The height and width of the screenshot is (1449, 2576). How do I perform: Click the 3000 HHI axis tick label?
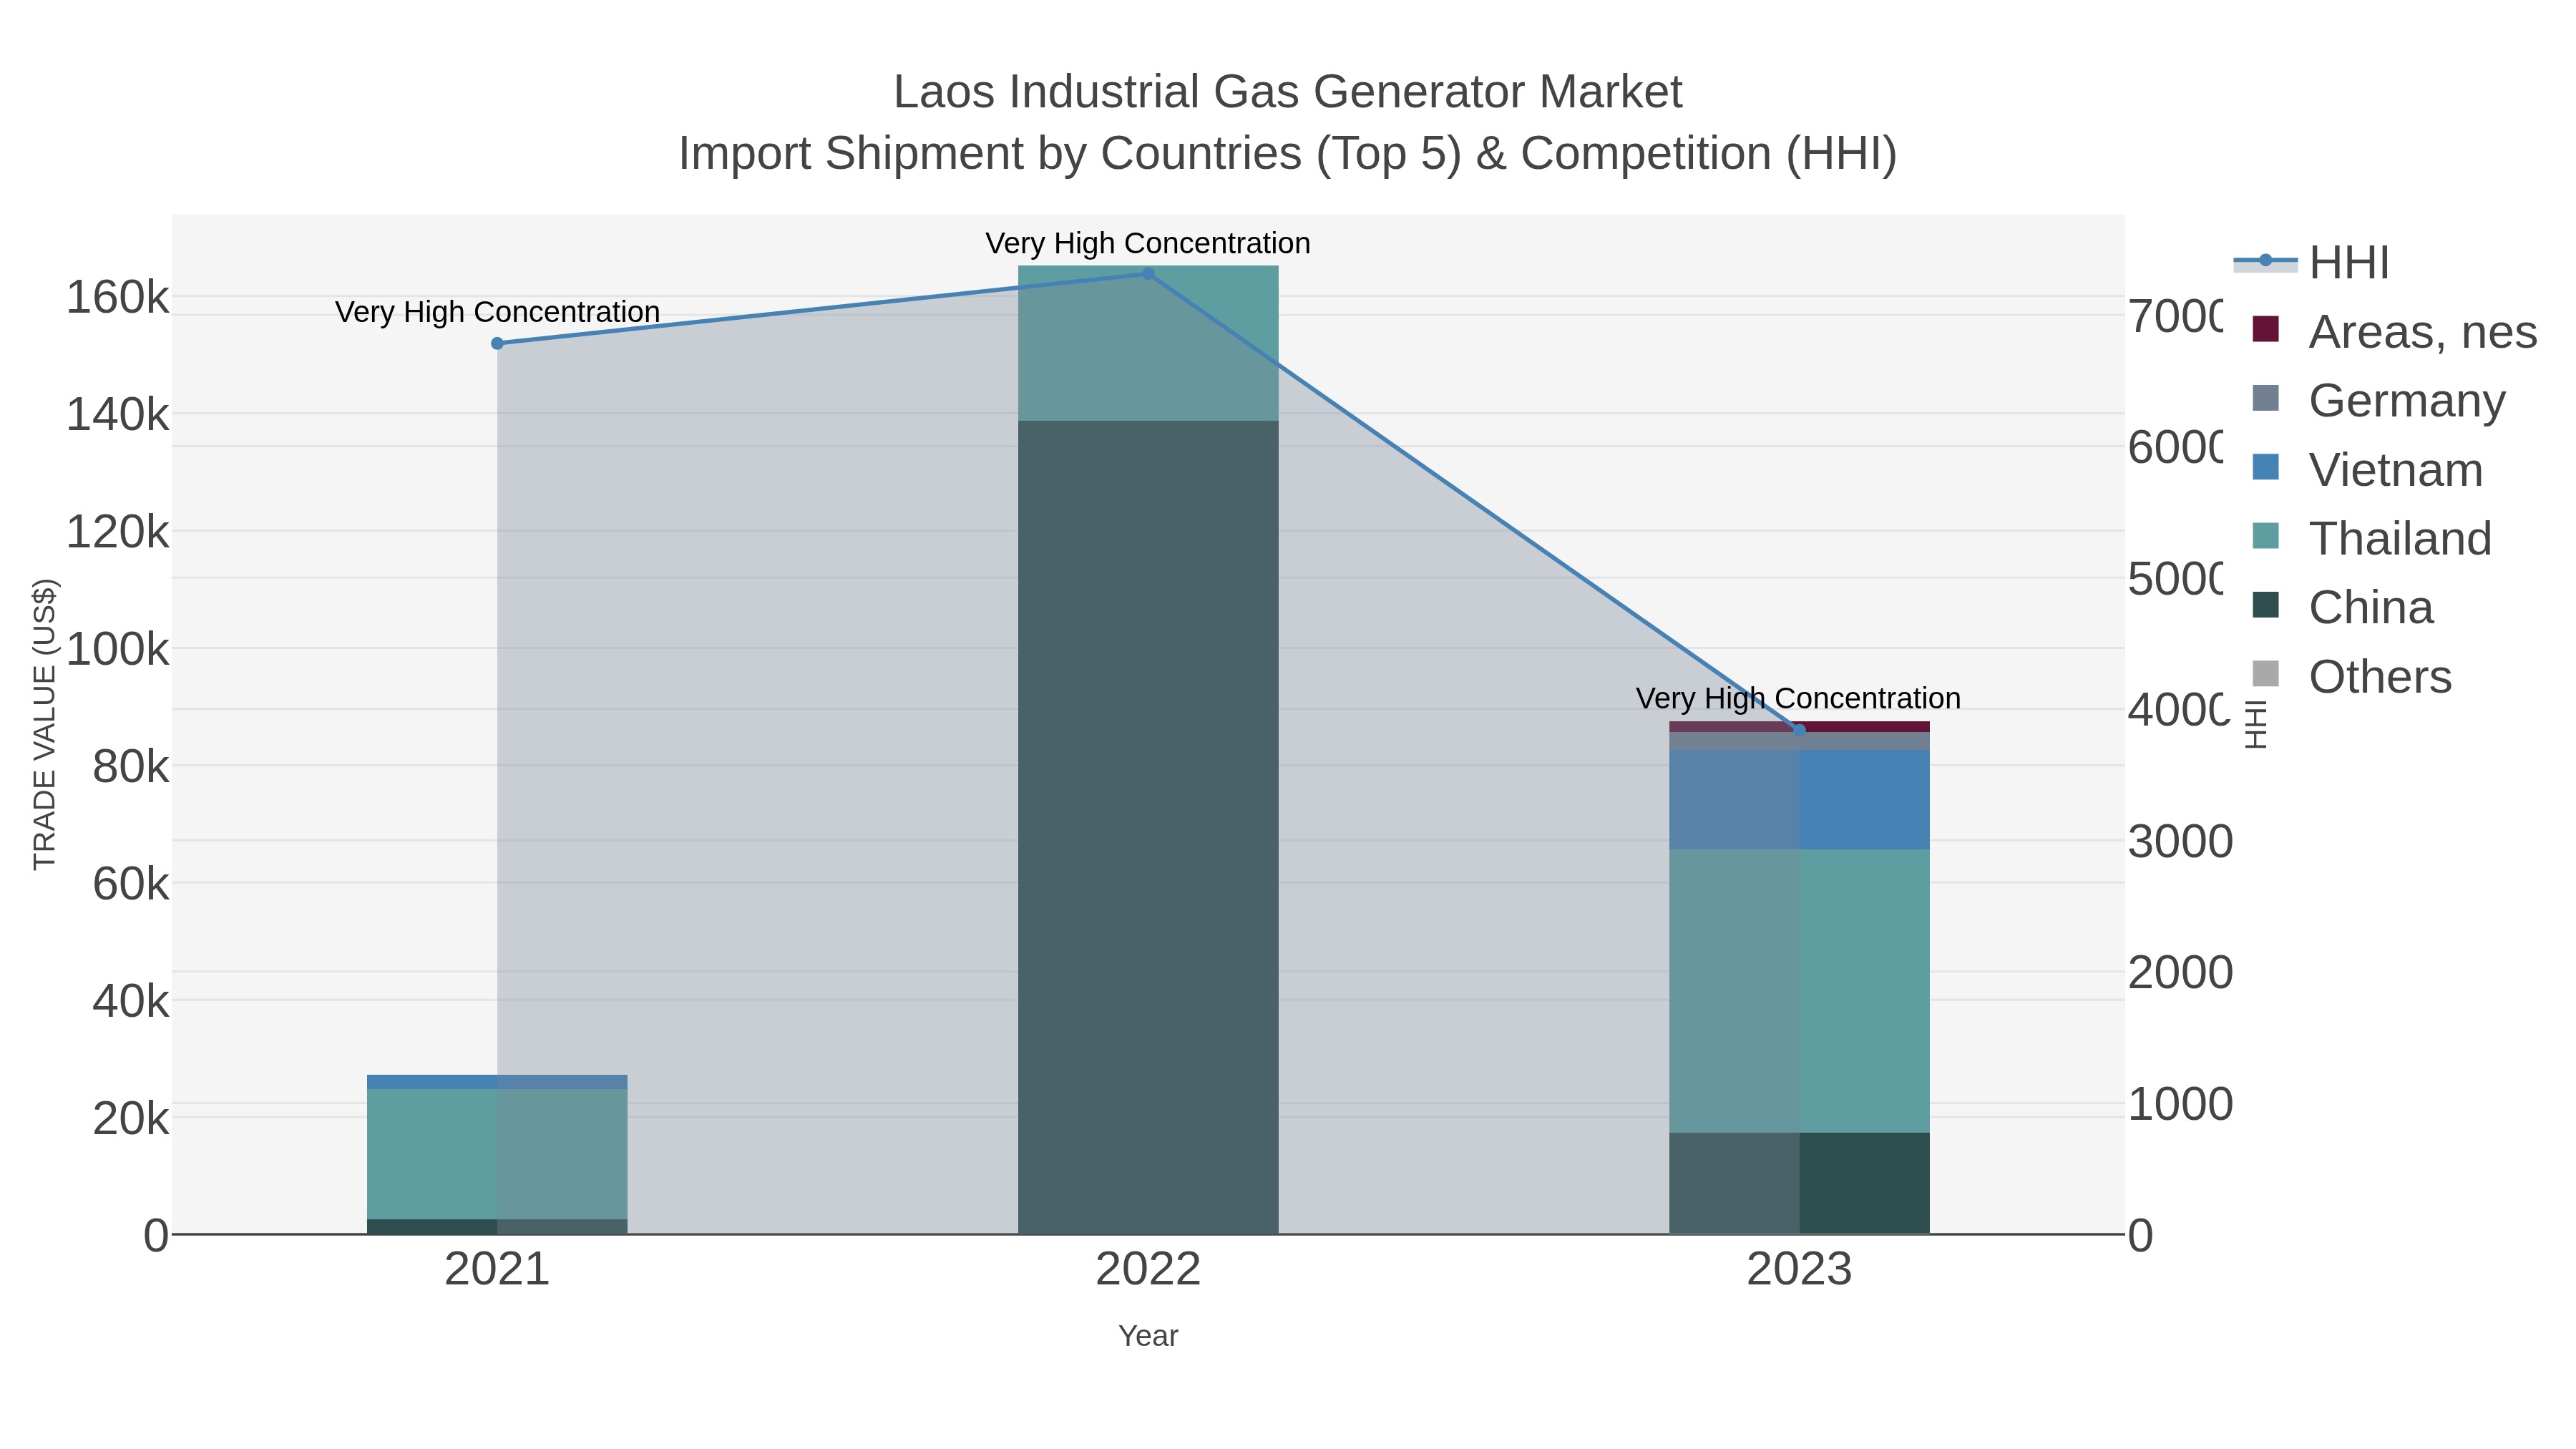point(2180,841)
